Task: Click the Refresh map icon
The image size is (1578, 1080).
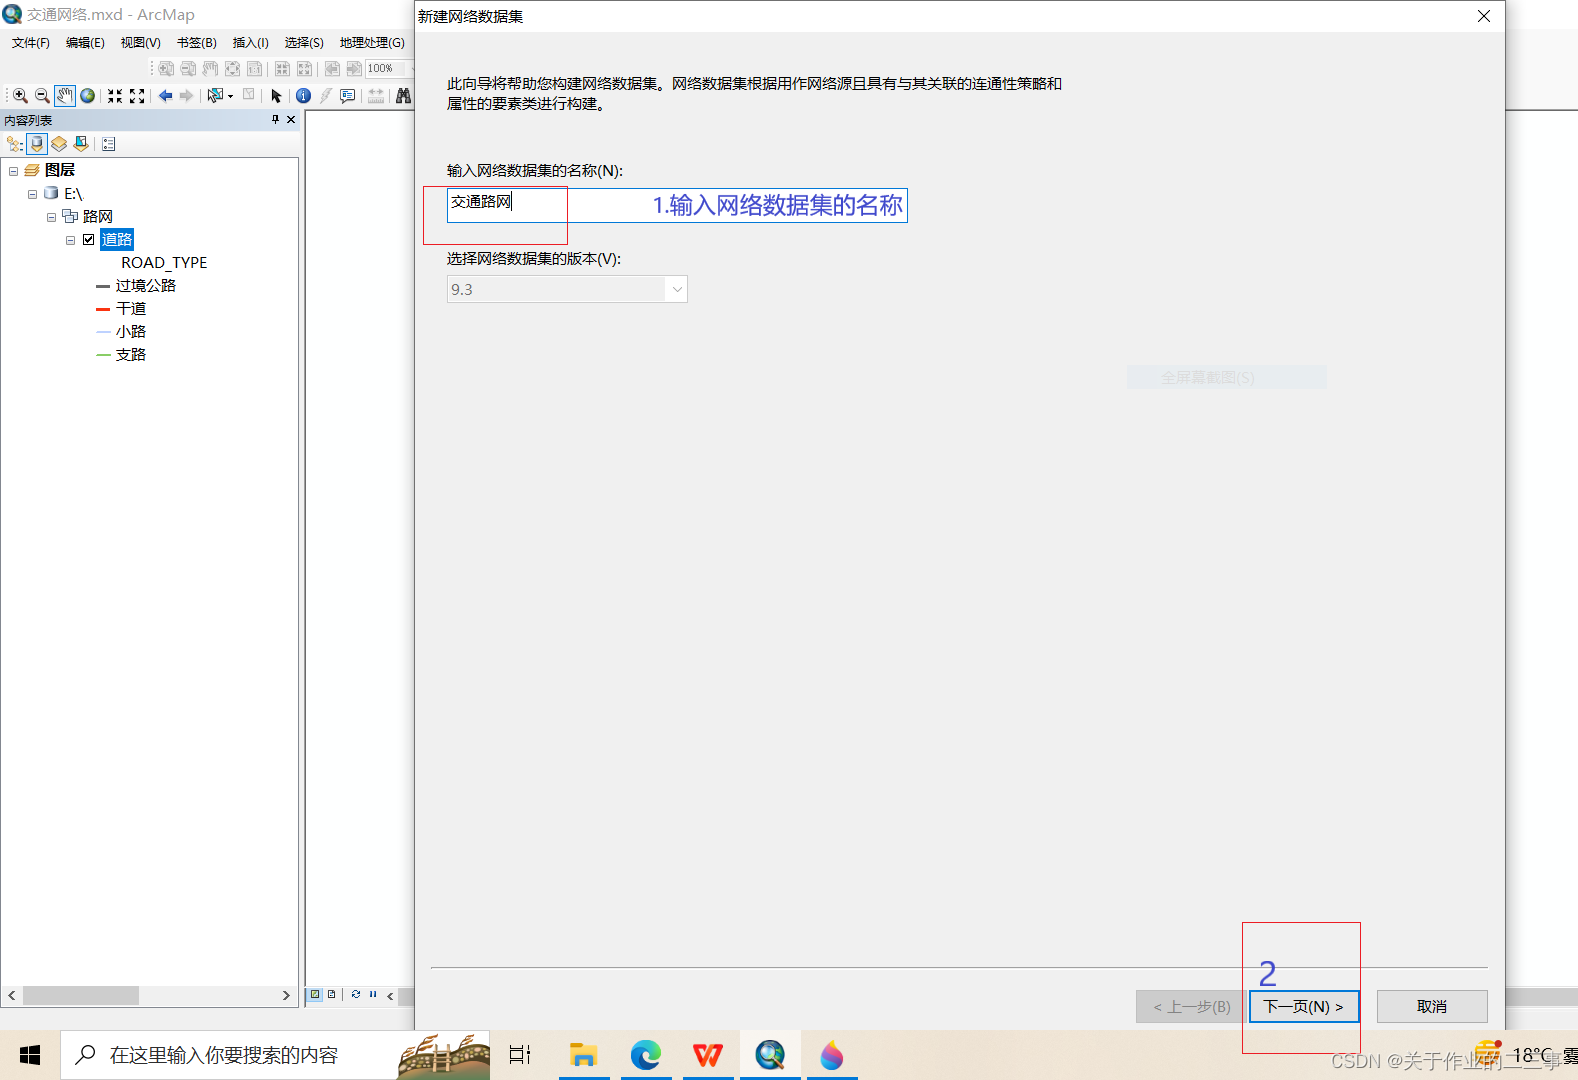Action: [356, 994]
